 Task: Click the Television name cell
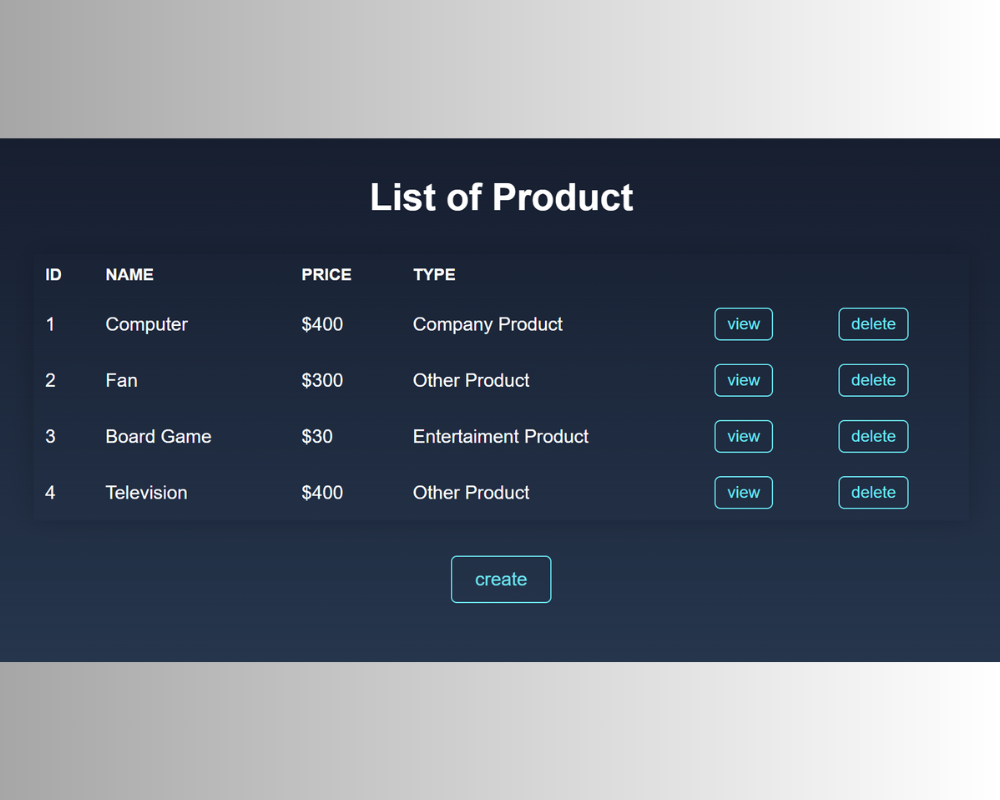click(146, 493)
